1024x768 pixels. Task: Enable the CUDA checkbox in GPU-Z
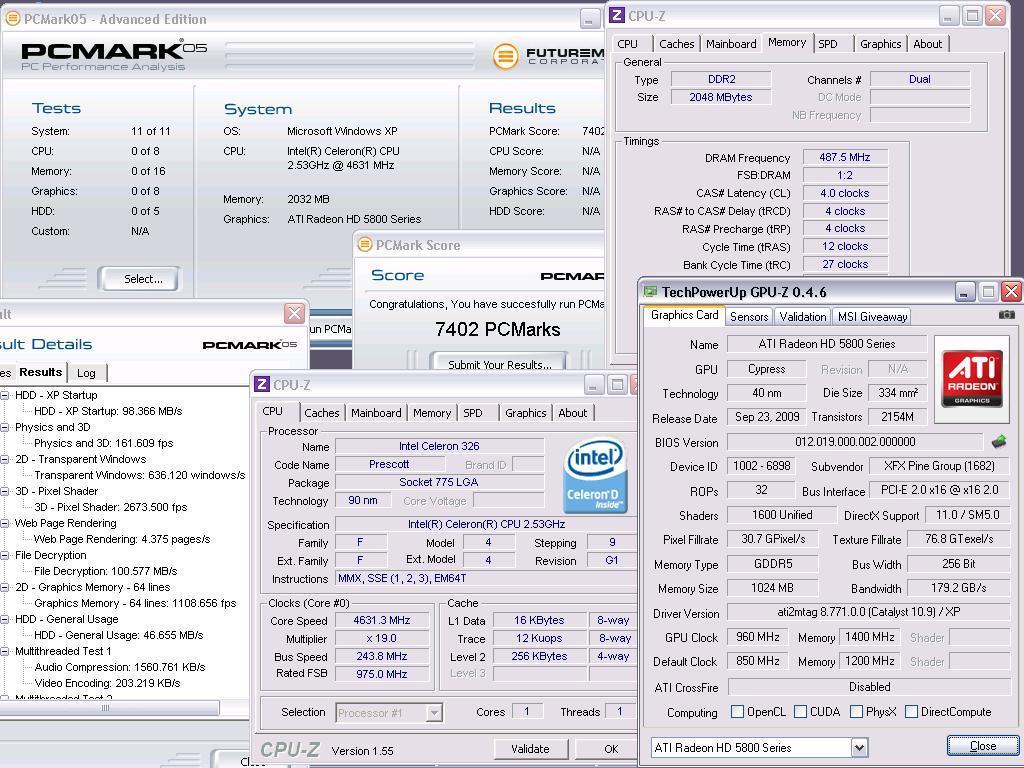[x=800, y=711]
